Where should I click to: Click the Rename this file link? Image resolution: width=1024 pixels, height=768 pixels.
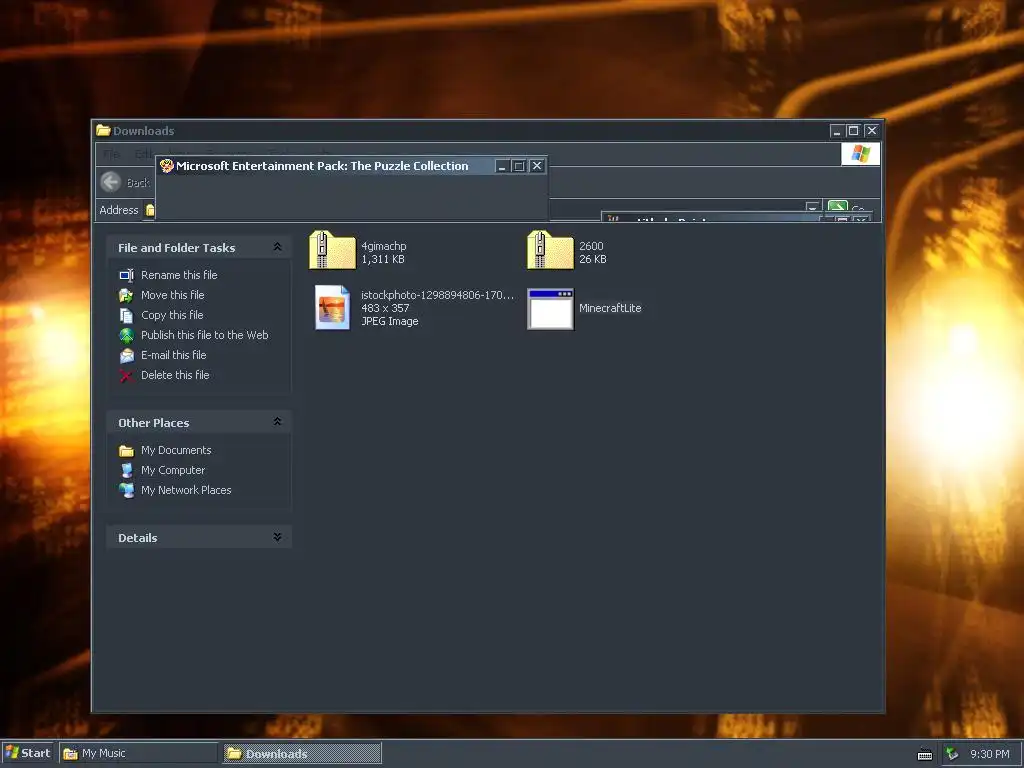click(x=179, y=276)
